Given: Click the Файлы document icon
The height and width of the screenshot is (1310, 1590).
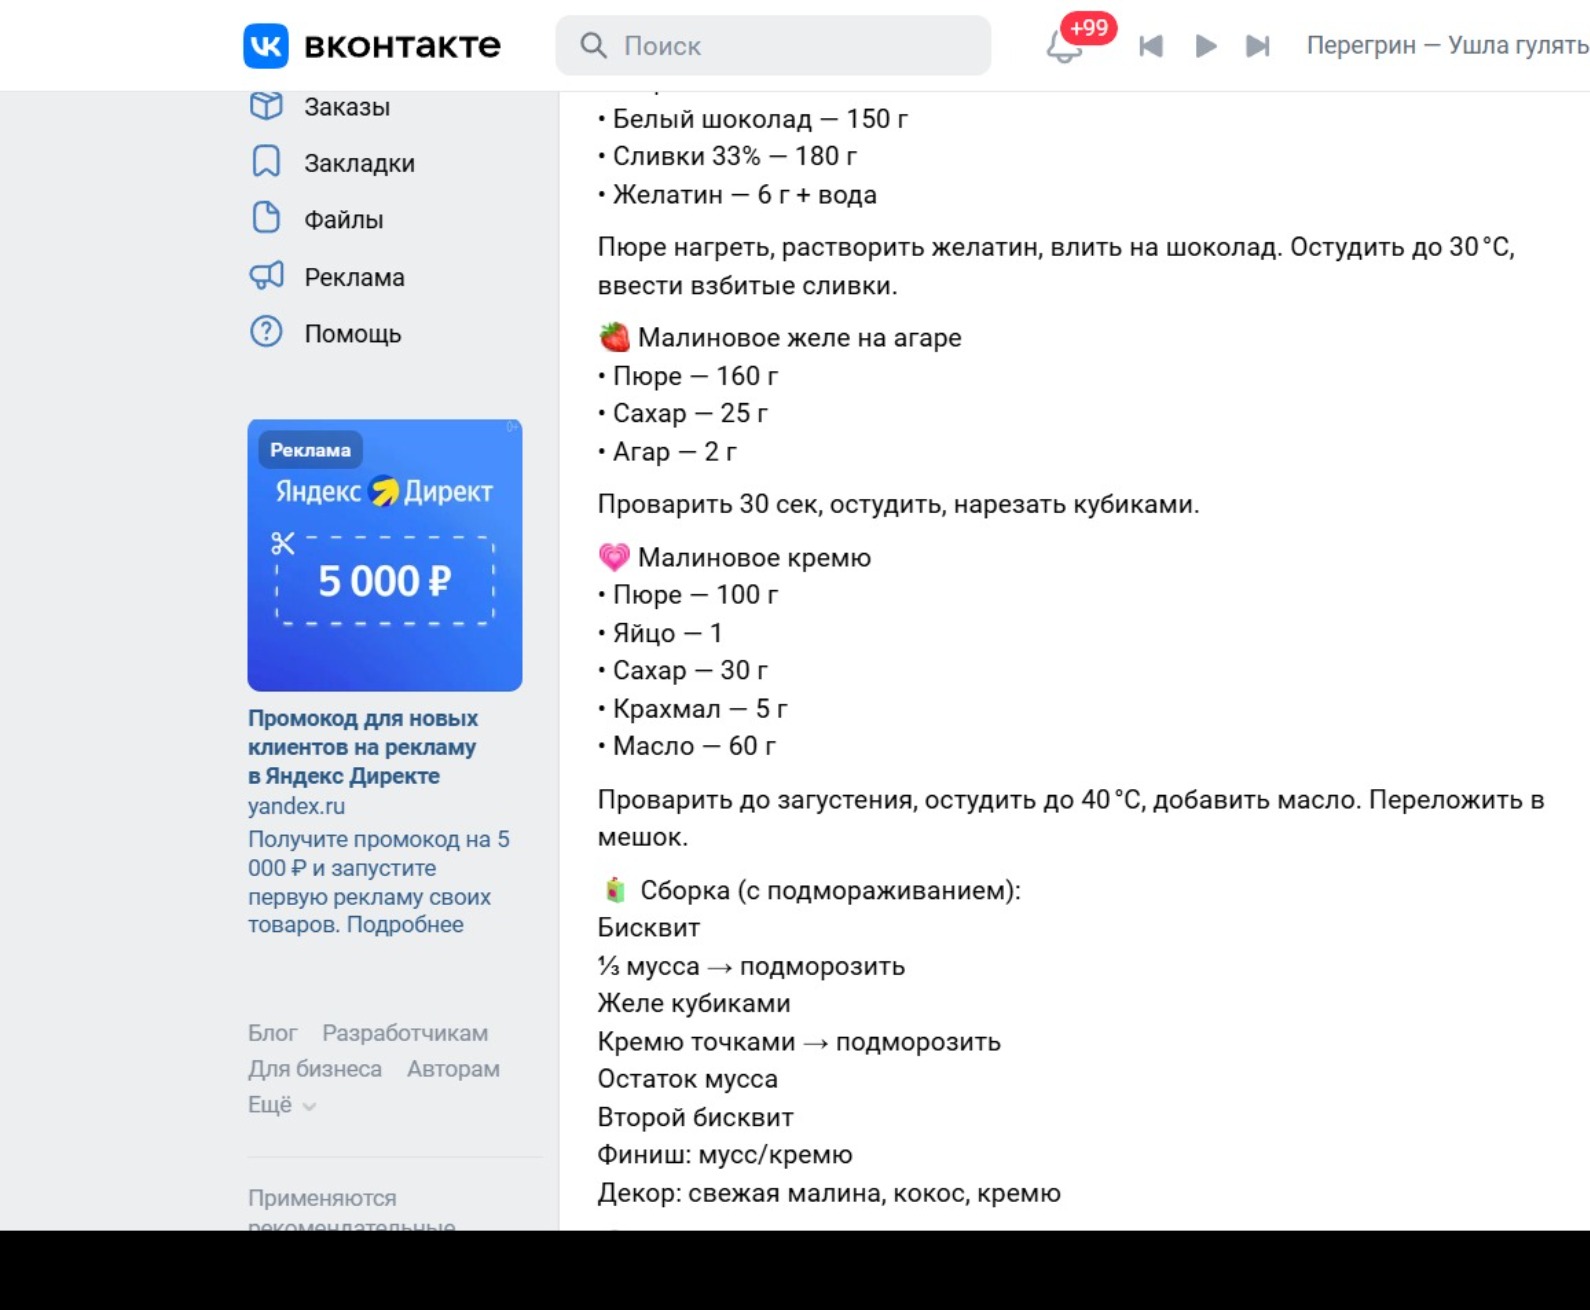Looking at the screenshot, I should [266, 219].
